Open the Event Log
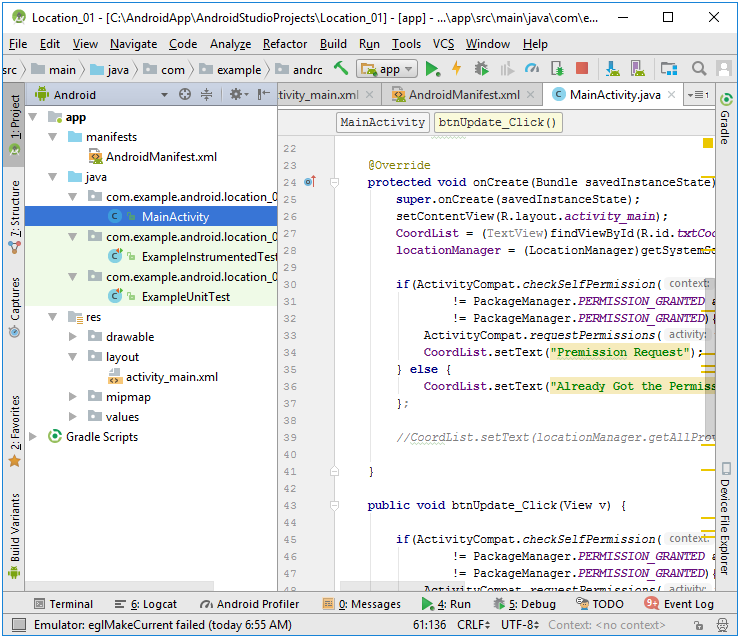The height and width of the screenshot is (640, 741). click(x=679, y=604)
